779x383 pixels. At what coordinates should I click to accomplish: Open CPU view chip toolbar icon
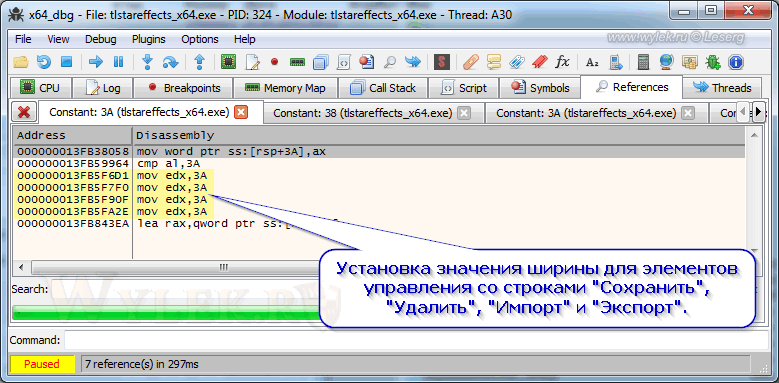228,62
